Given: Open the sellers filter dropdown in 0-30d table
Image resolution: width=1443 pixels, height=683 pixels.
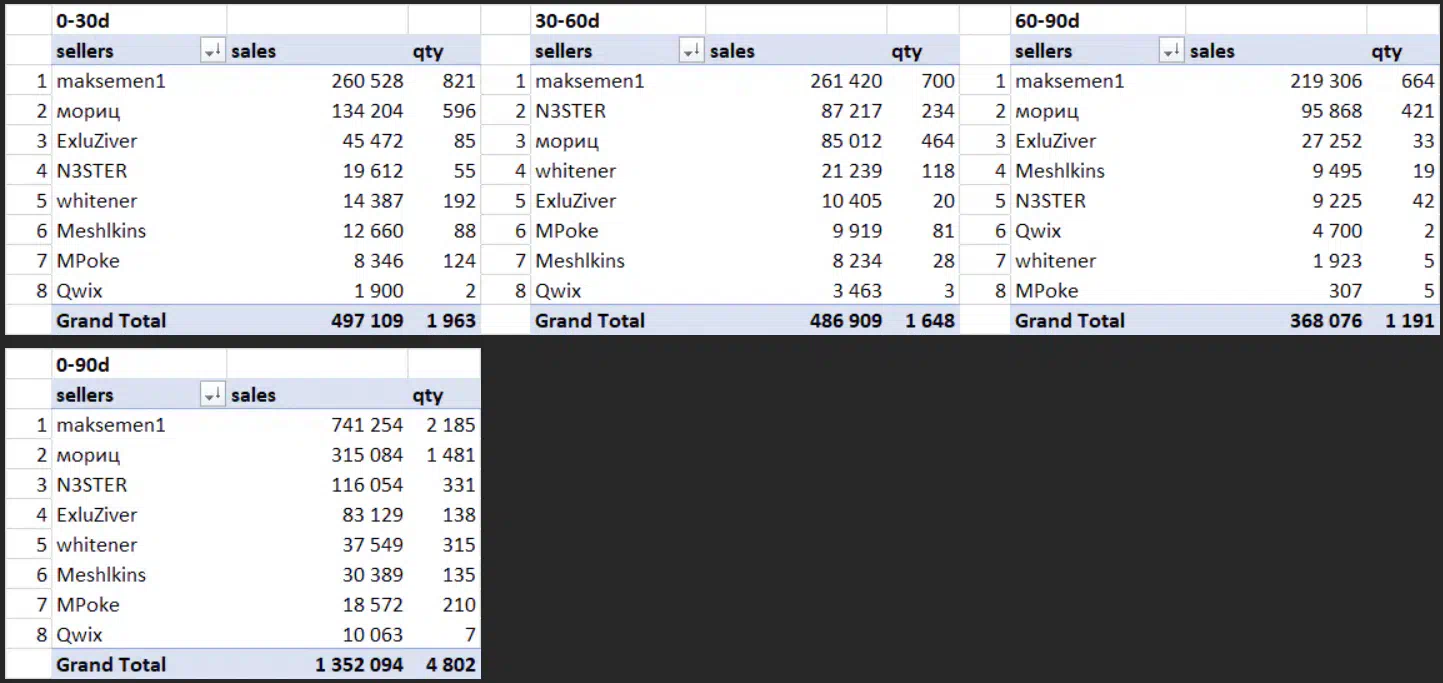Looking at the screenshot, I should 213,51.
